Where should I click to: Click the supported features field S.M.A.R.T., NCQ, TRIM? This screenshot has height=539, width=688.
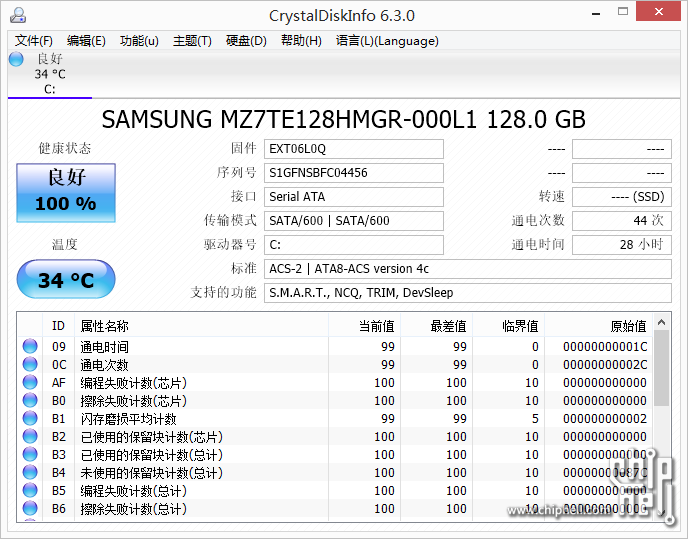click(x=468, y=293)
